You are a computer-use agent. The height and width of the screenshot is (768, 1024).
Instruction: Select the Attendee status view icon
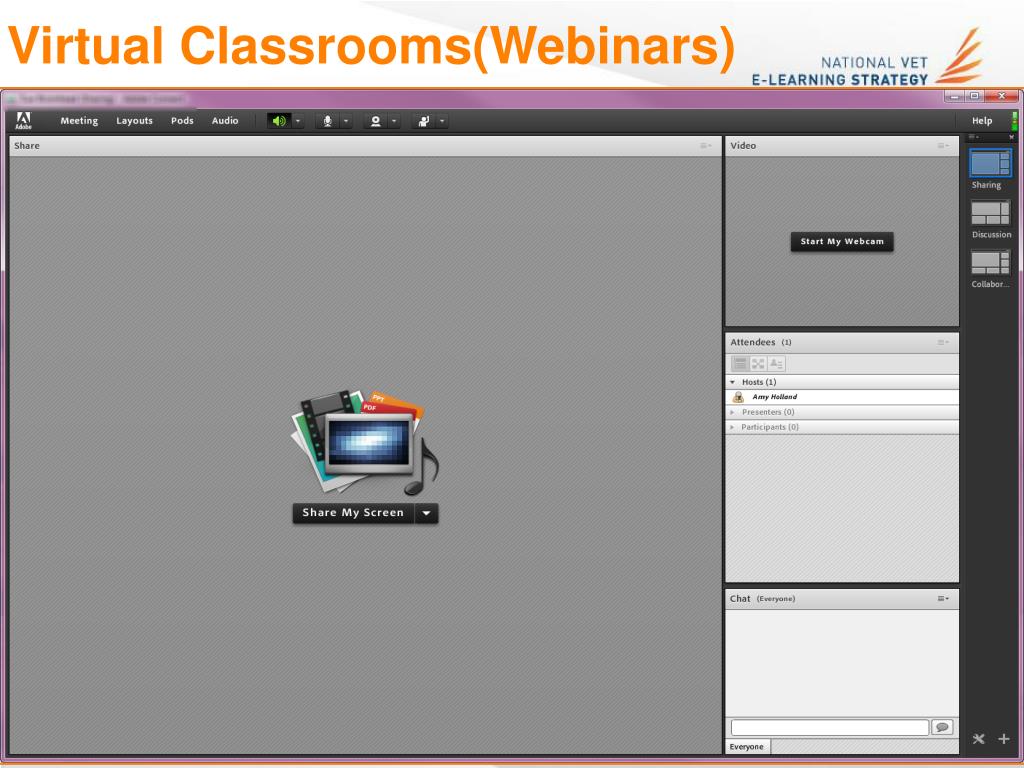click(x=776, y=364)
